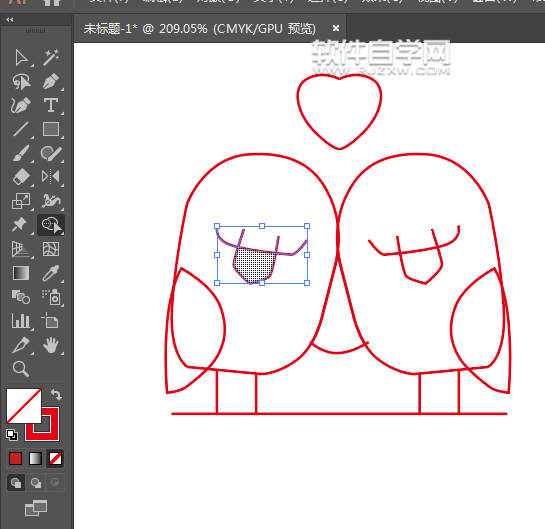The height and width of the screenshot is (529, 545).
Task: Choose the Eyedropper tool
Action: tap(51, 273)
